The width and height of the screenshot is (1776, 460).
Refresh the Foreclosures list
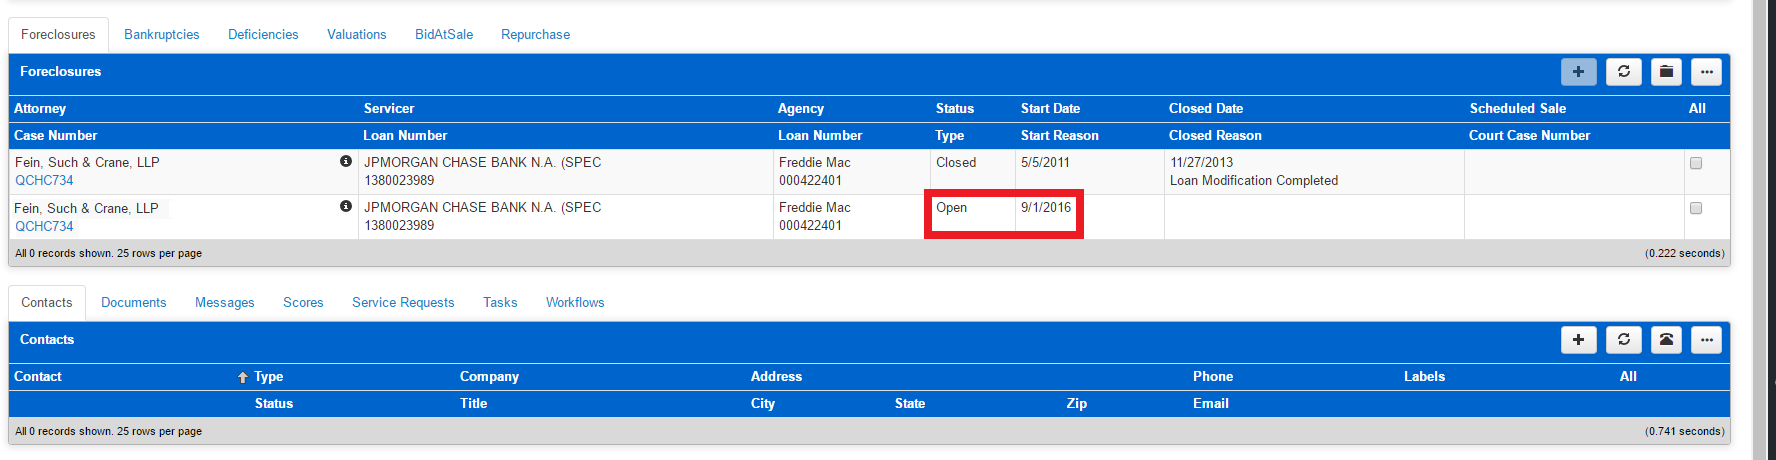[1624, 72]
